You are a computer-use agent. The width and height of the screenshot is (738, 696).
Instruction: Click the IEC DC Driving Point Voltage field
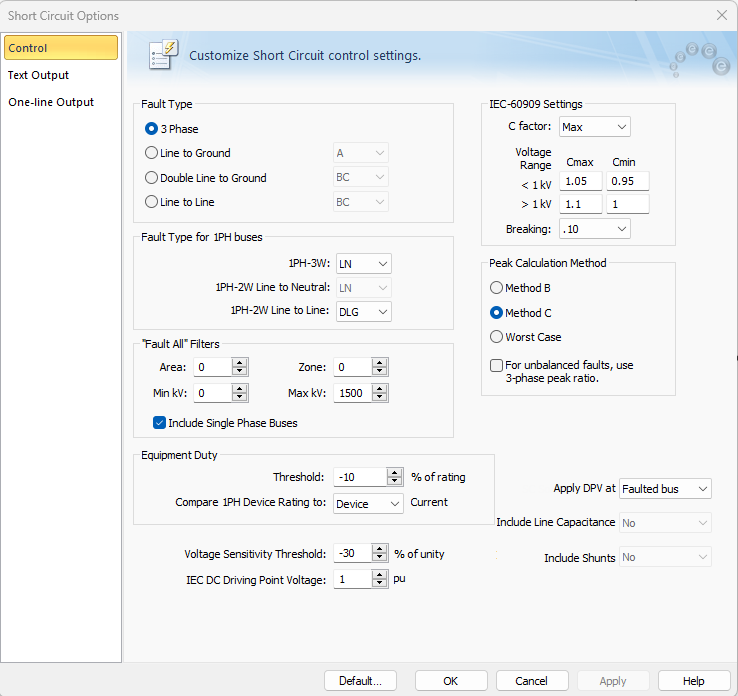click(353, 579)
